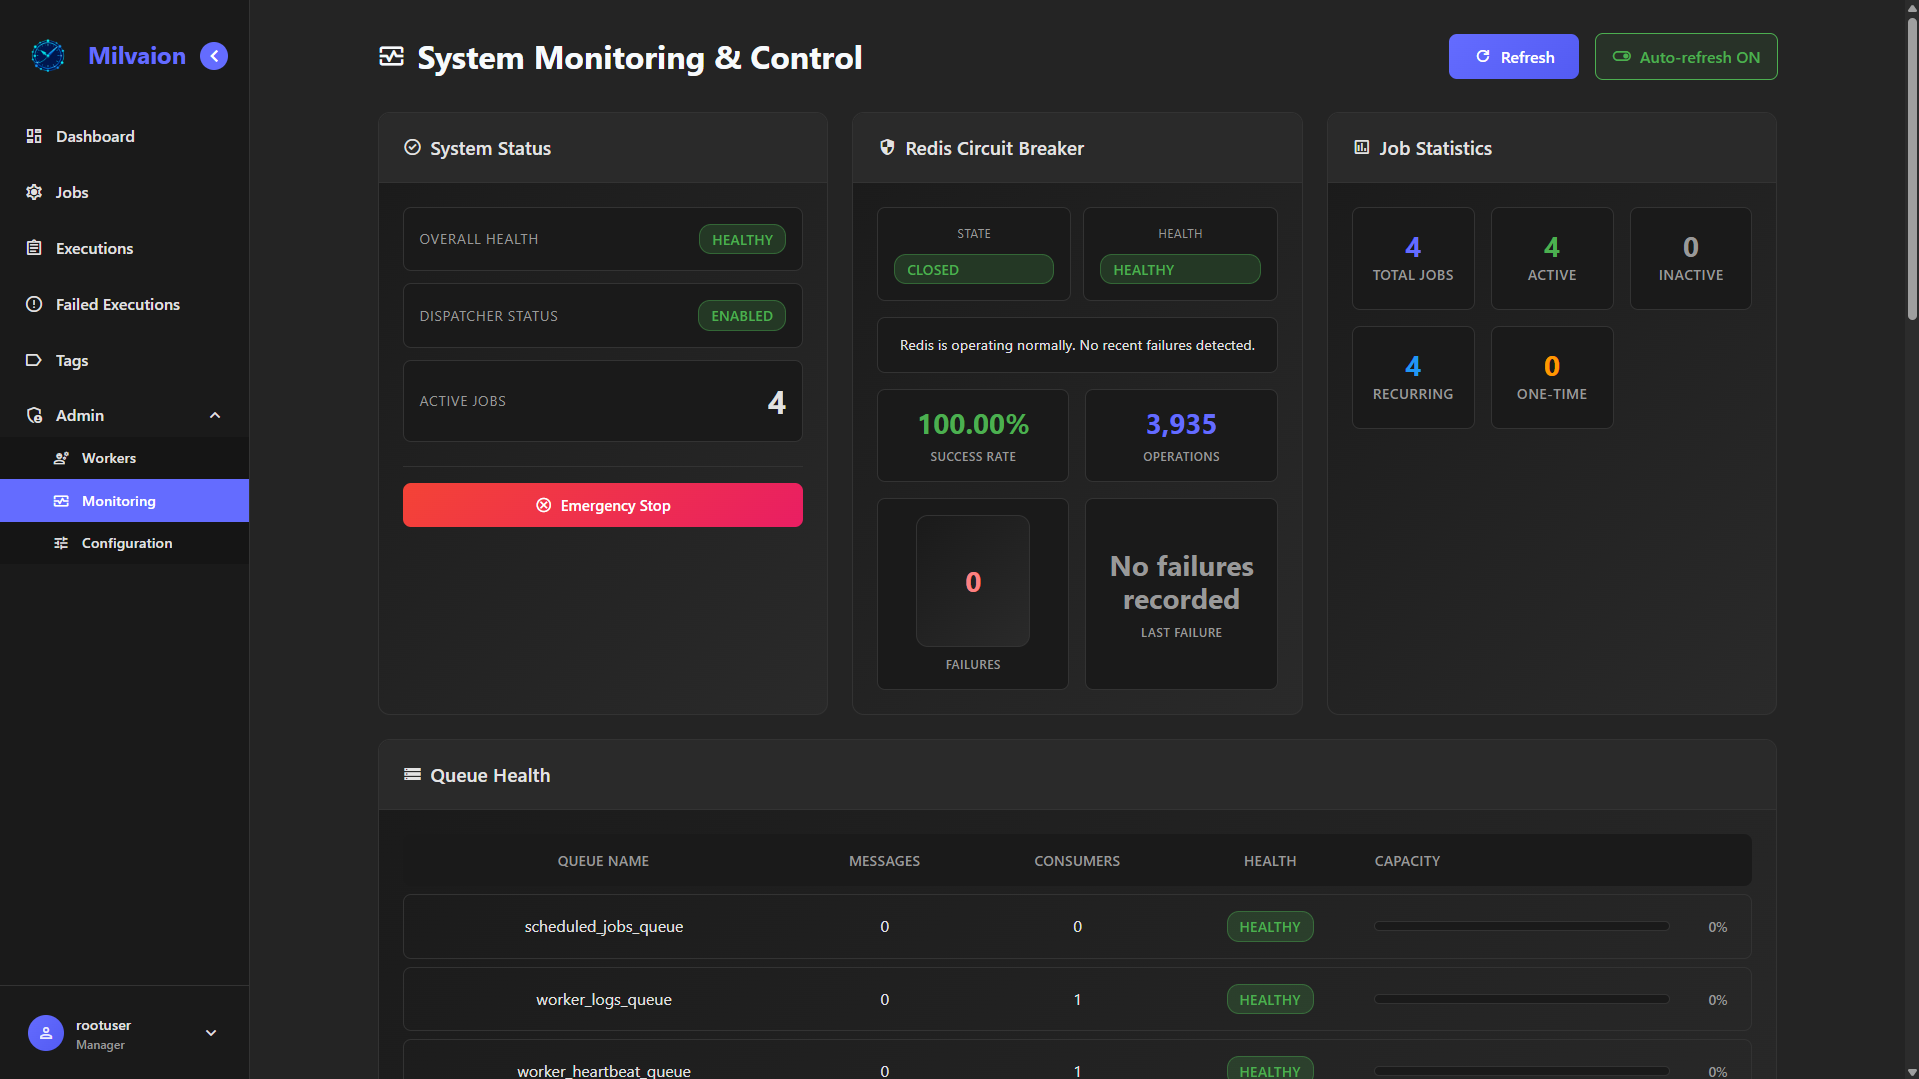Click the Milvaion clock logo icon
This screenshot has width=1919, height=1079.
47,56
